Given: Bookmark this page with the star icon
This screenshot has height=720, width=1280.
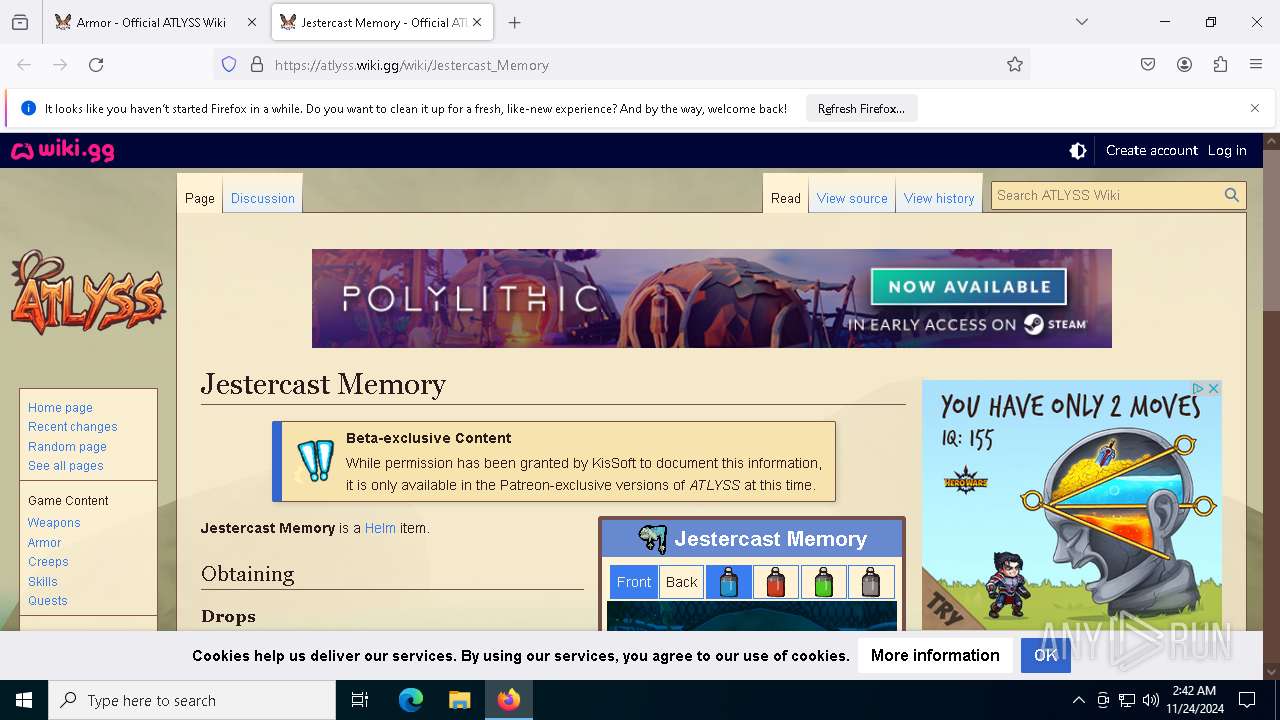Looking at the screenshot, I should pos(1015,65).
